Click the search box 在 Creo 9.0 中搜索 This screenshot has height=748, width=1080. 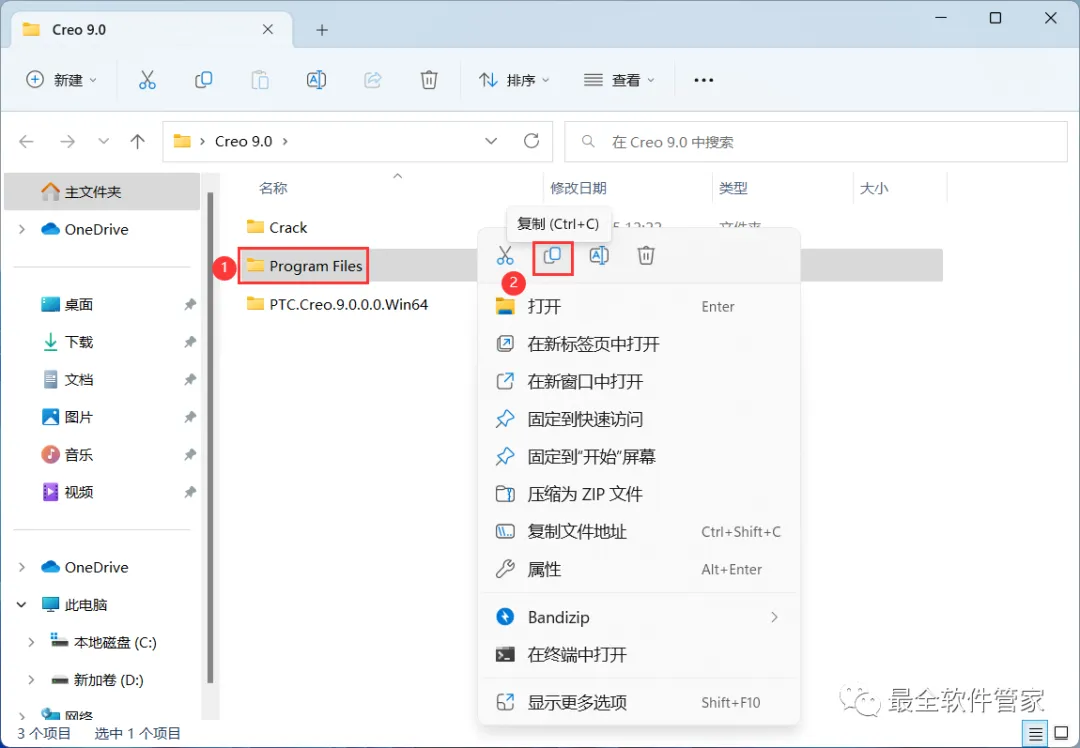click(x=816, y=142)
